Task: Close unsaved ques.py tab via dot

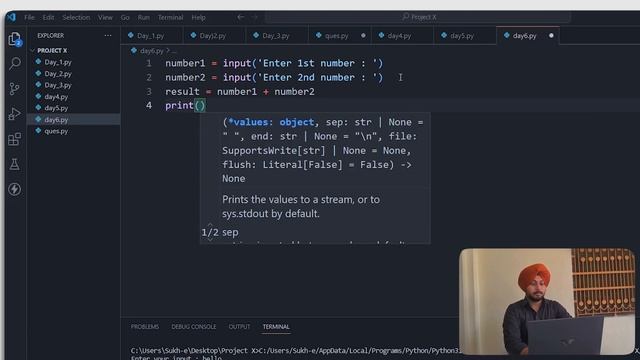Action: [363, 36]
